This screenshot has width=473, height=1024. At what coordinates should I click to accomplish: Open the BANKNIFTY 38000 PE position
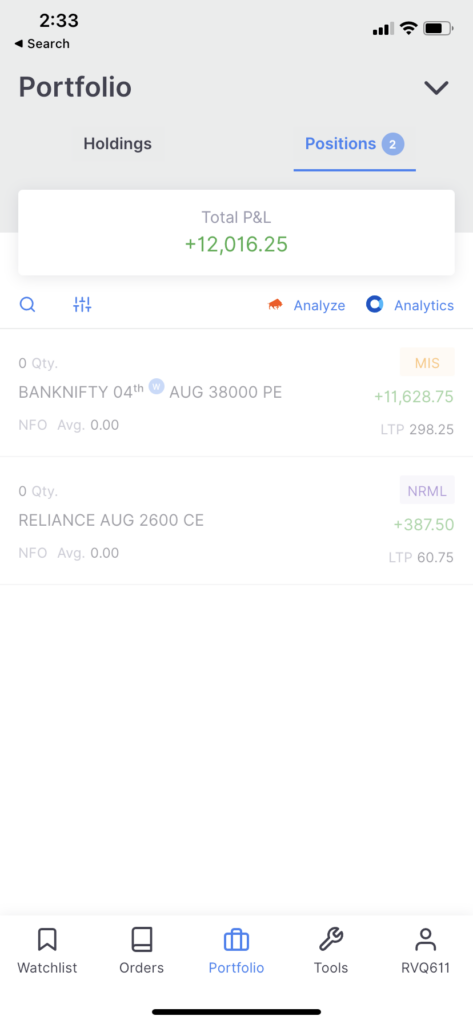click(x=236, y=393)
